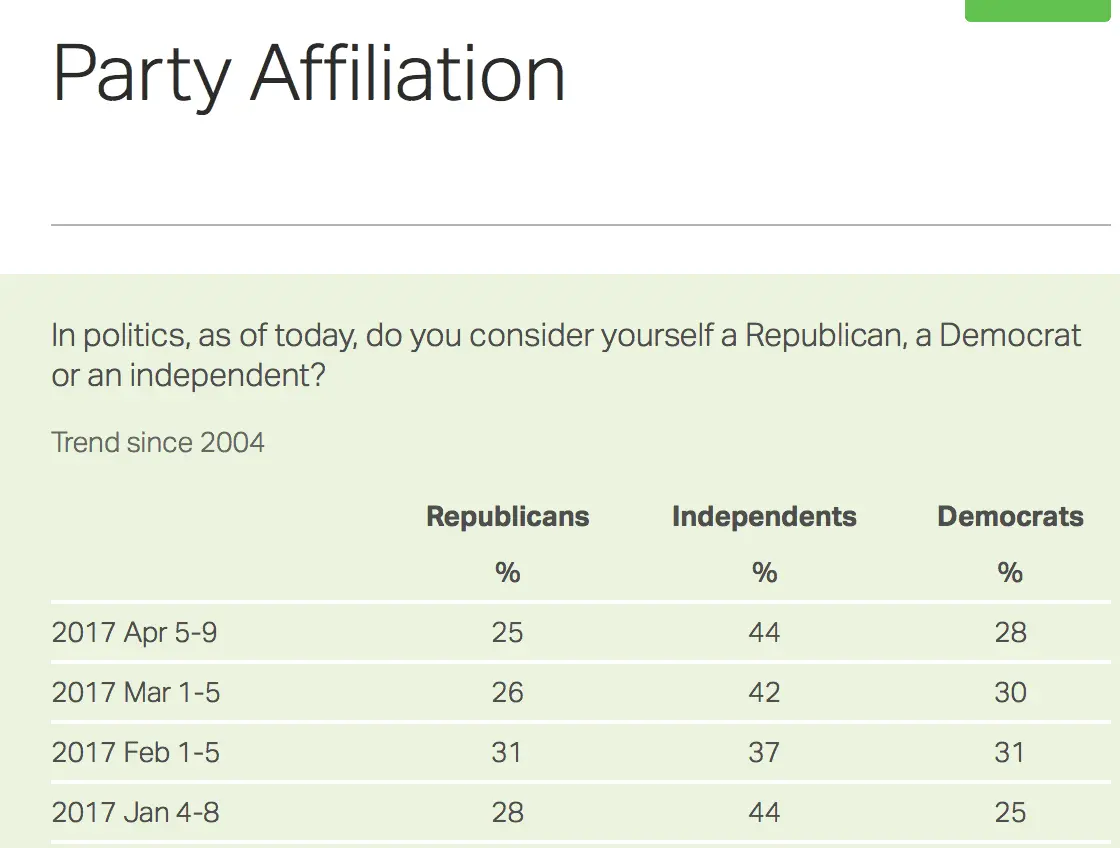This screenshot has width=1120, height=848.
Task: Select the Independents column header
Action: pos(764,517)
